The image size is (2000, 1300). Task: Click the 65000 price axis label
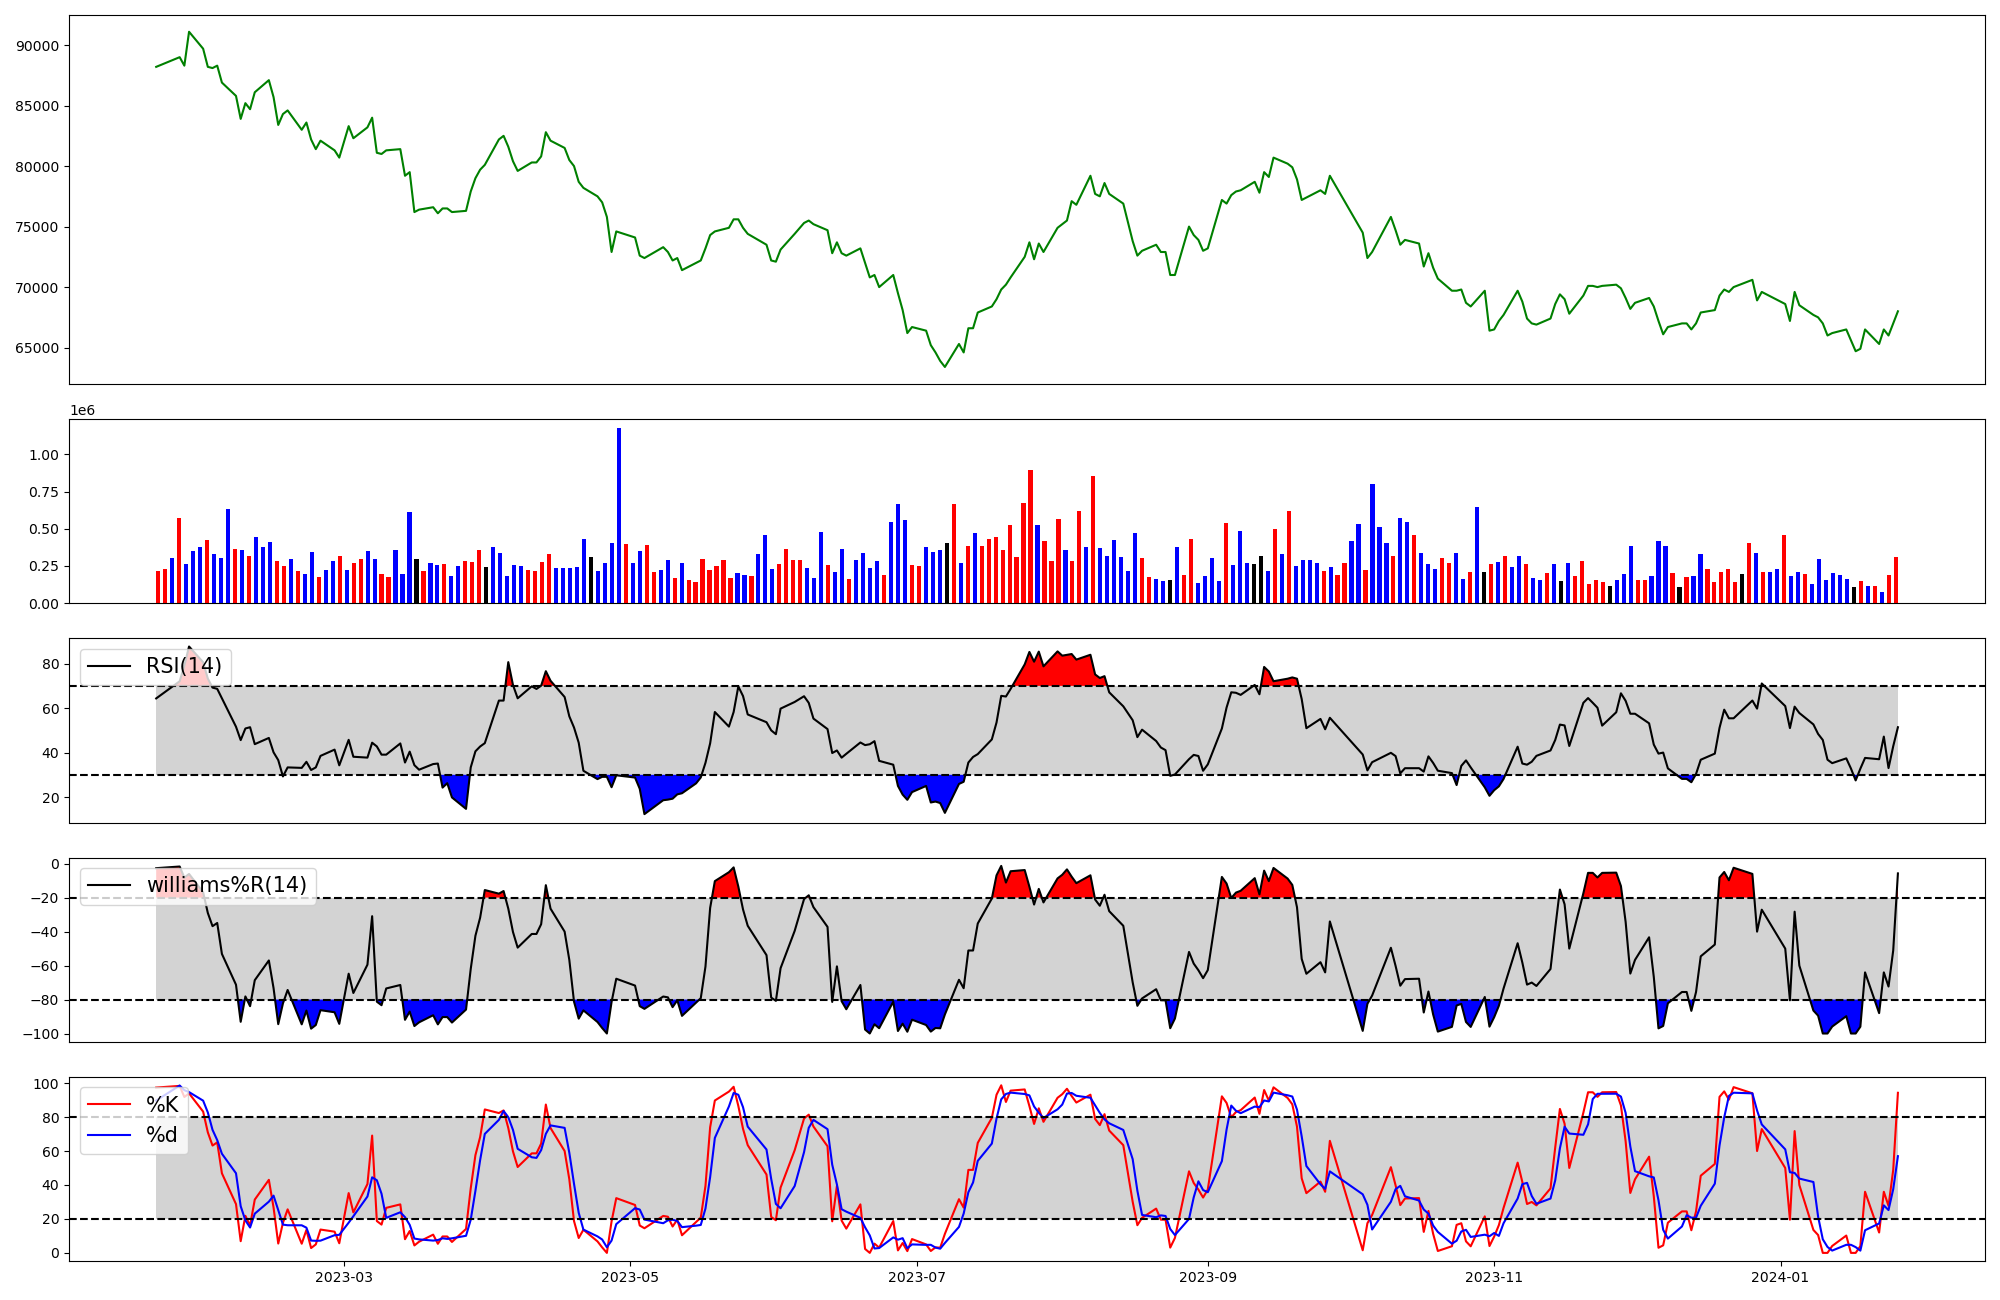(37, 349)
